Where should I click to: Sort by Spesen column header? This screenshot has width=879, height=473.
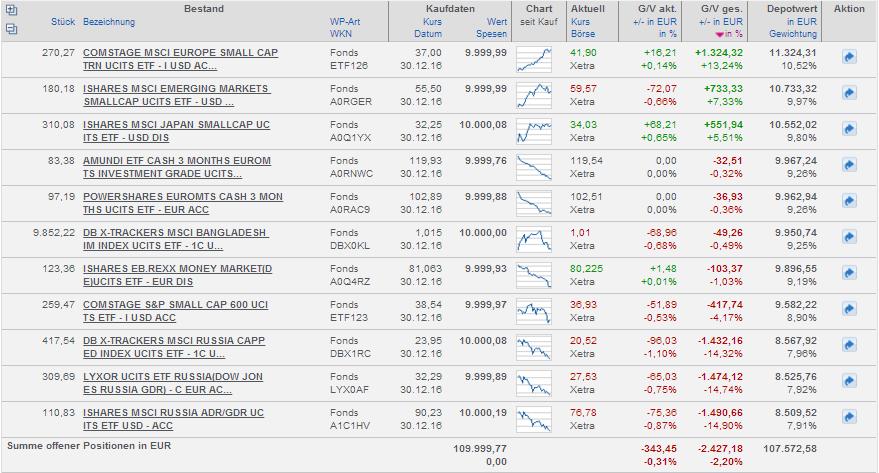492,34
